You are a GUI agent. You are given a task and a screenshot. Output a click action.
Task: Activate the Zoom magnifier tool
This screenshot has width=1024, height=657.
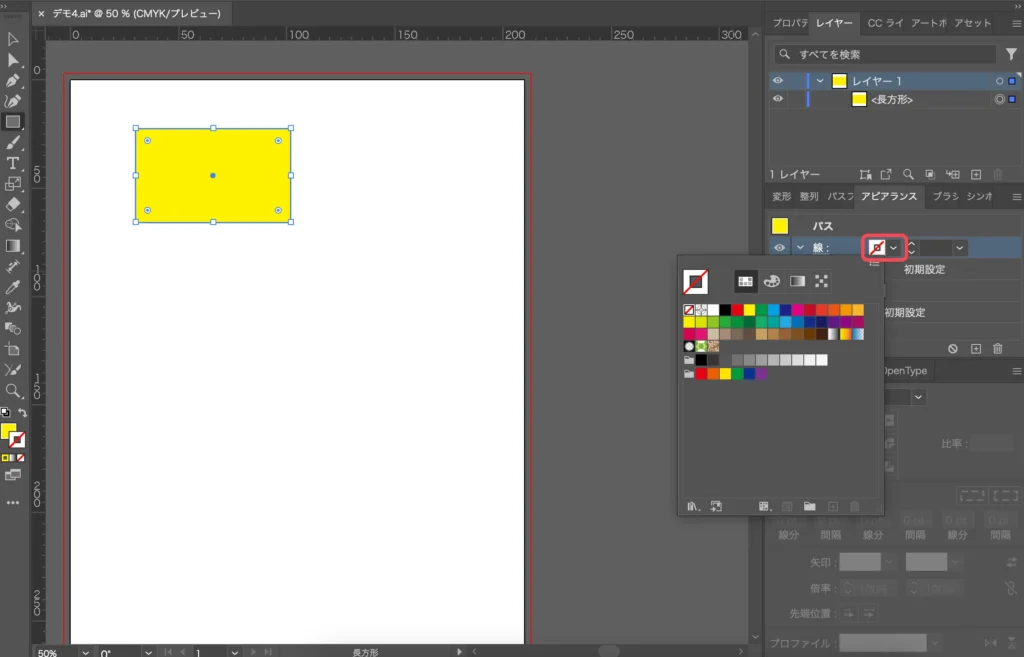[13, 391]
